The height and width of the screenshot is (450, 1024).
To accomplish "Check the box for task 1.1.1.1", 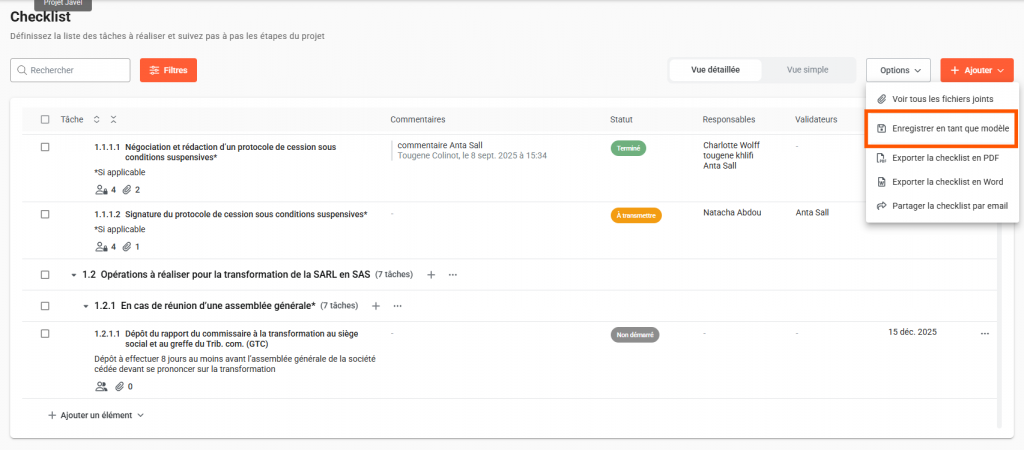I will (45, 147).
